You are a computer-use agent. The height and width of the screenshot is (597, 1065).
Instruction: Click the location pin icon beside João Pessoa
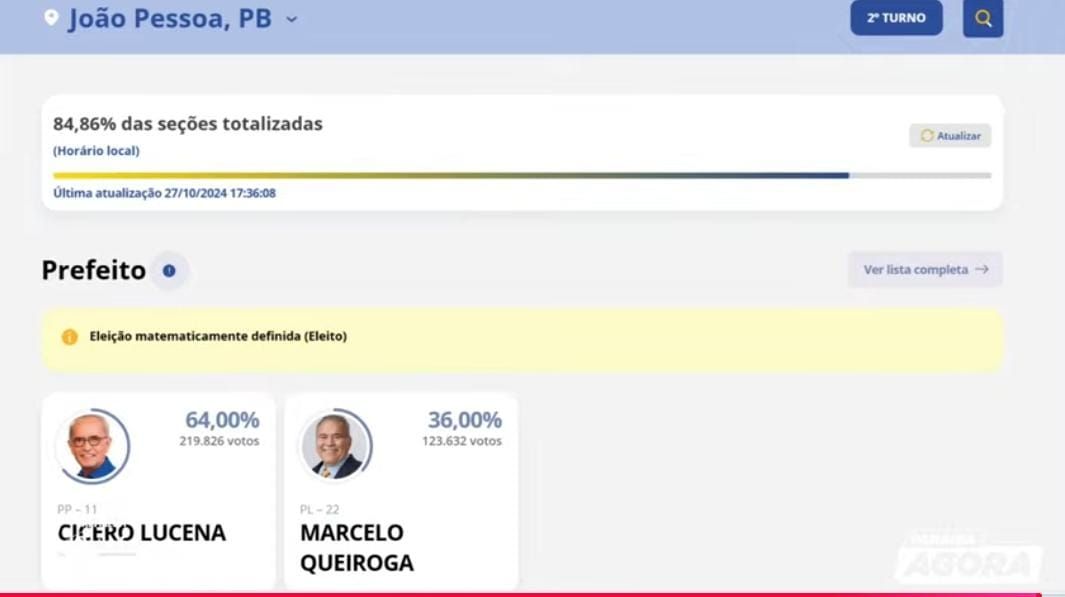[51, 18]
